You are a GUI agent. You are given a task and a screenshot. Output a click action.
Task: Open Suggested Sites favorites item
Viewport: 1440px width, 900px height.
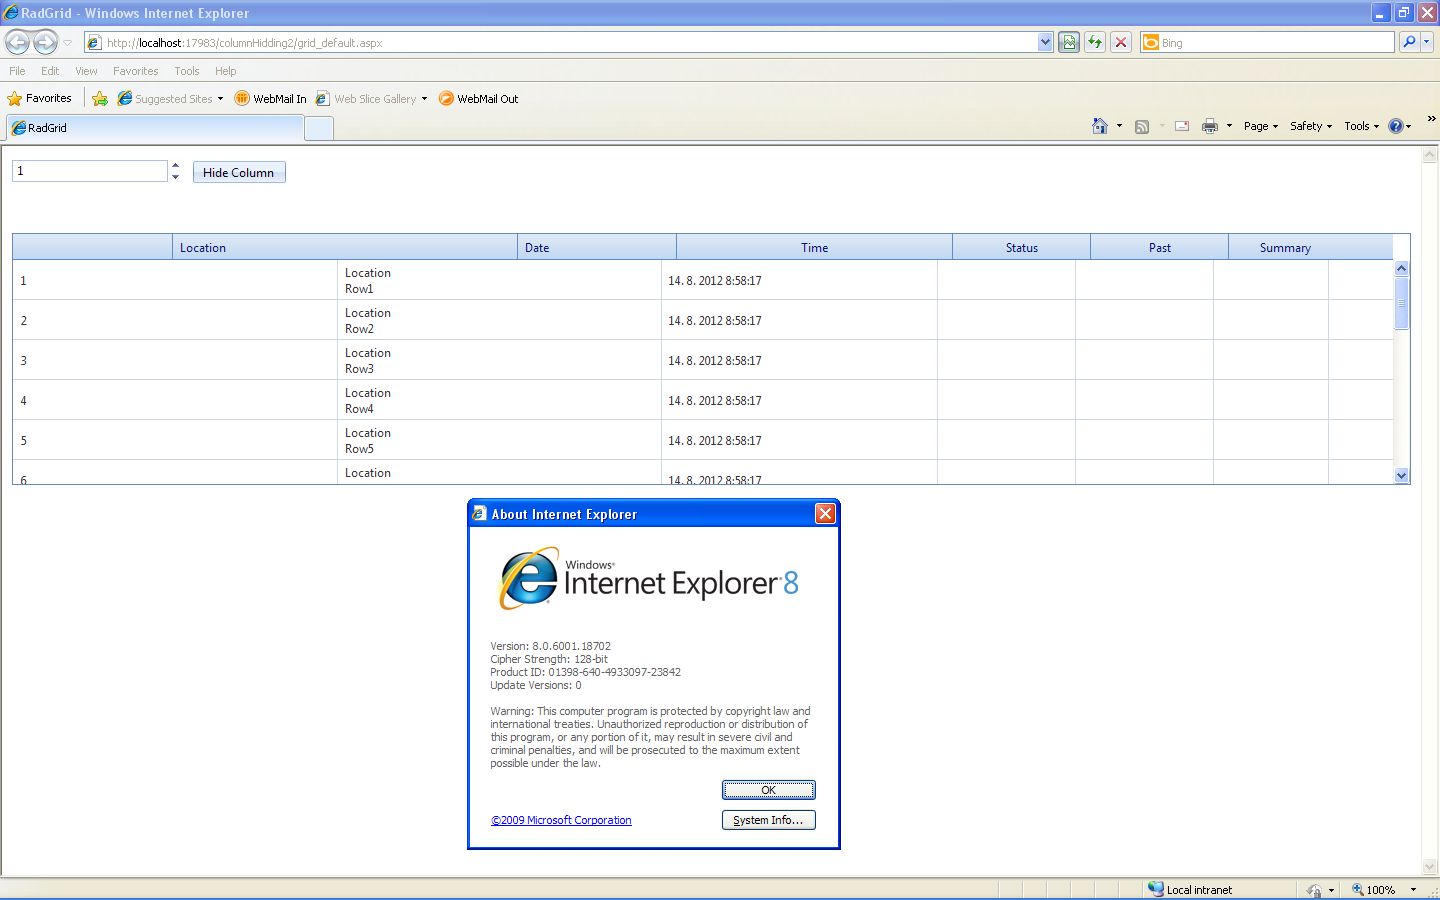pyautogui.click(x=170, y=98)
